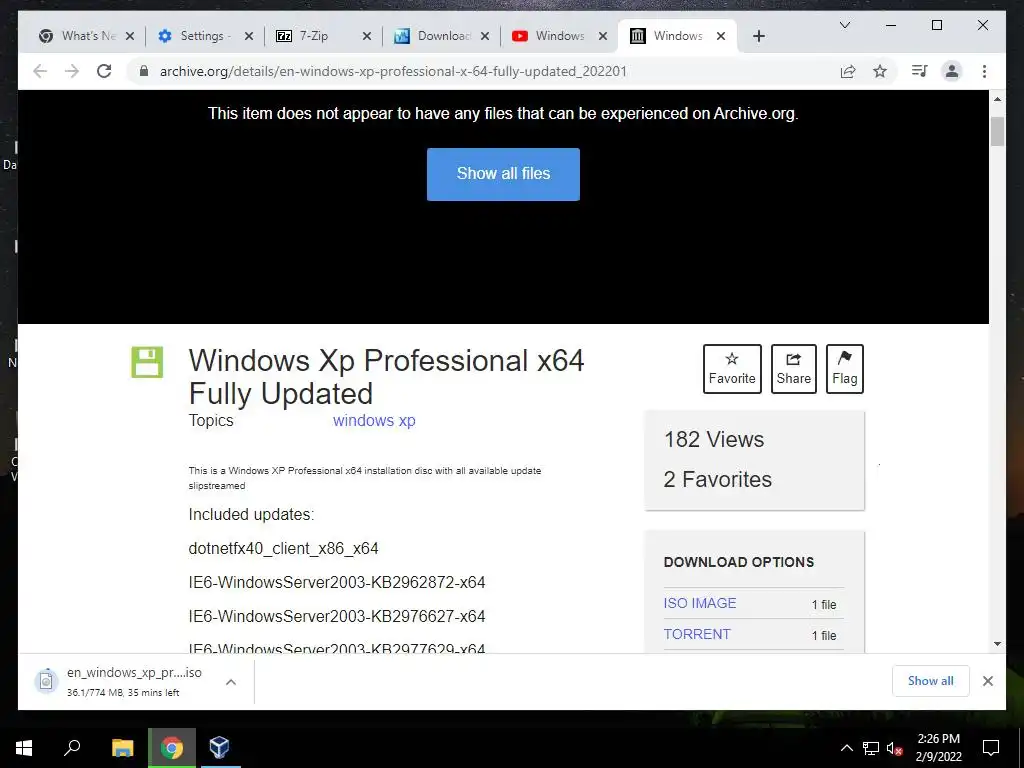Close the downloads bar
The width and height of the screenshot is (1024, 768).
coord(987,681)
